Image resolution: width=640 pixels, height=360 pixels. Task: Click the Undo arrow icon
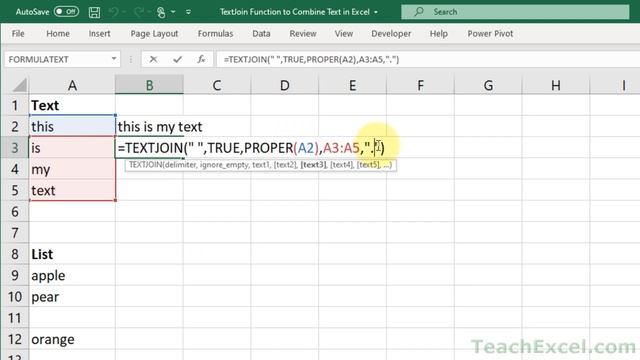(x=113, y=12)
